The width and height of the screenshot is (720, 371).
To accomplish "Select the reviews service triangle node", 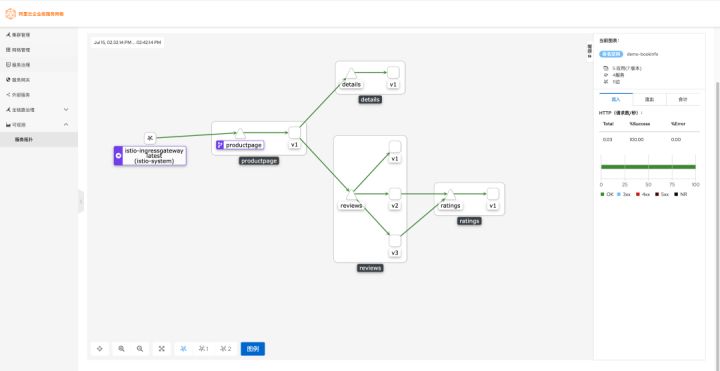I will click(x=351, y=195).
